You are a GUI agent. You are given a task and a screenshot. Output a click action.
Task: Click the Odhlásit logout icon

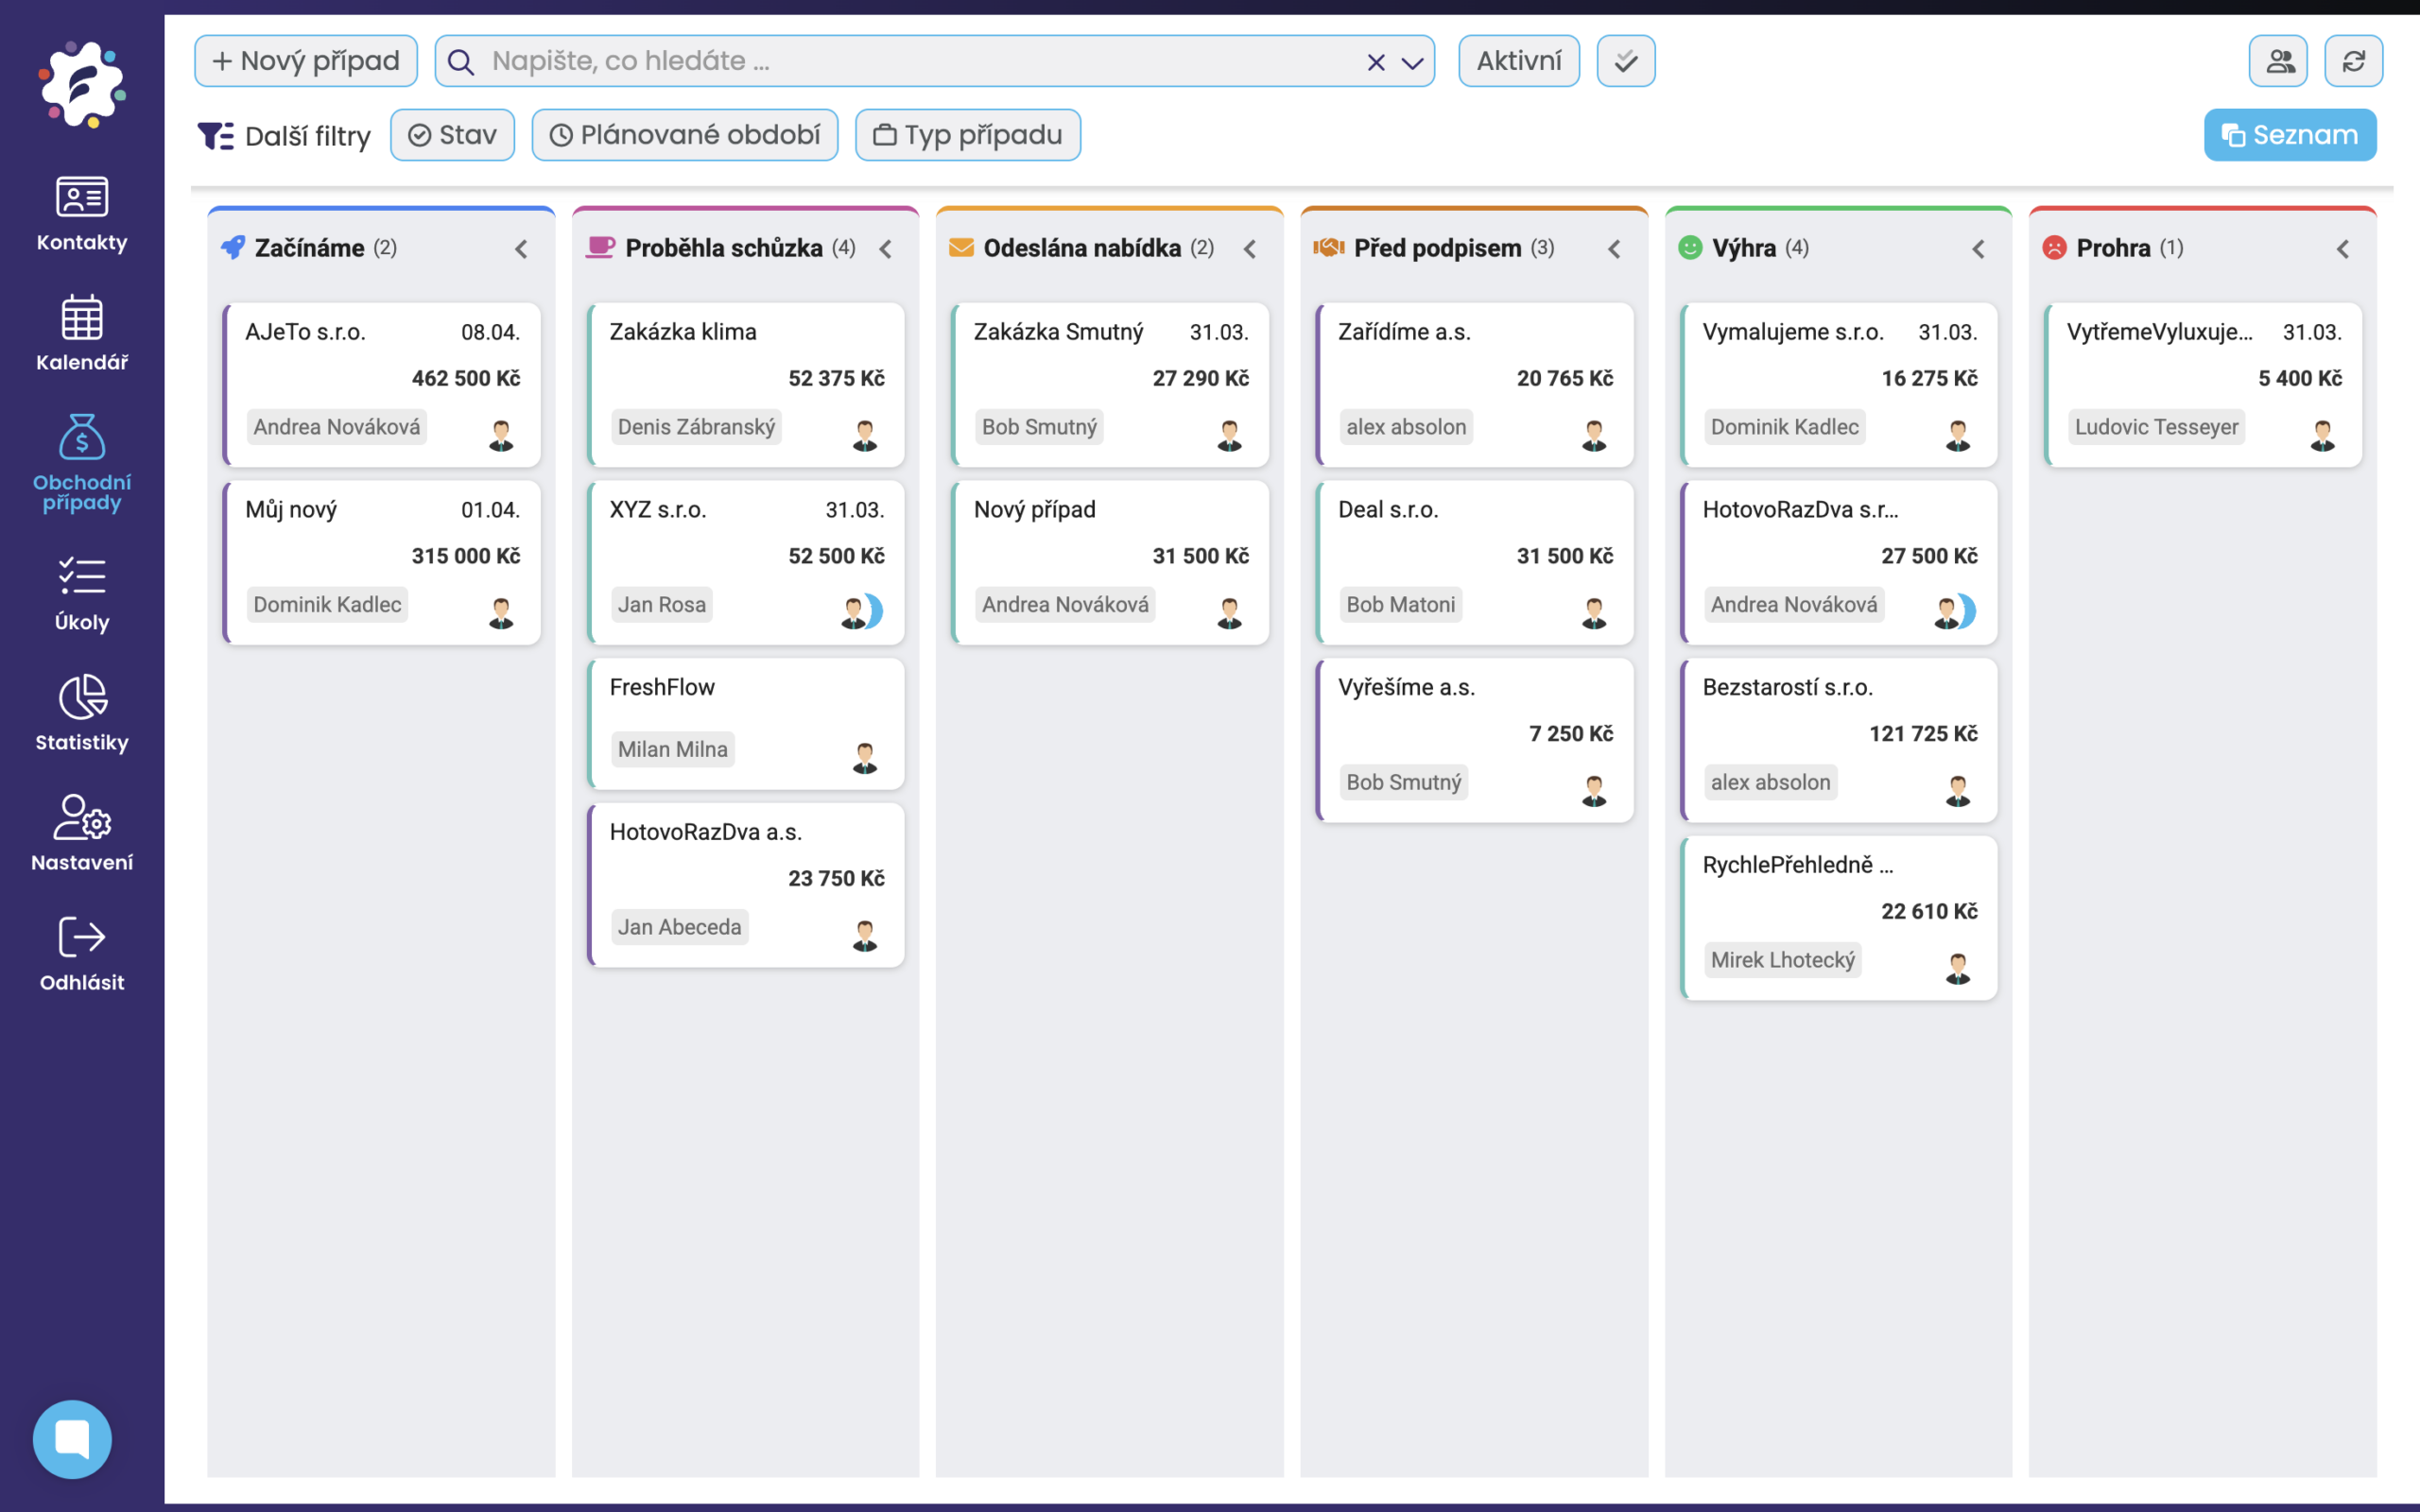pyautogui.click(x=81, y=952)
